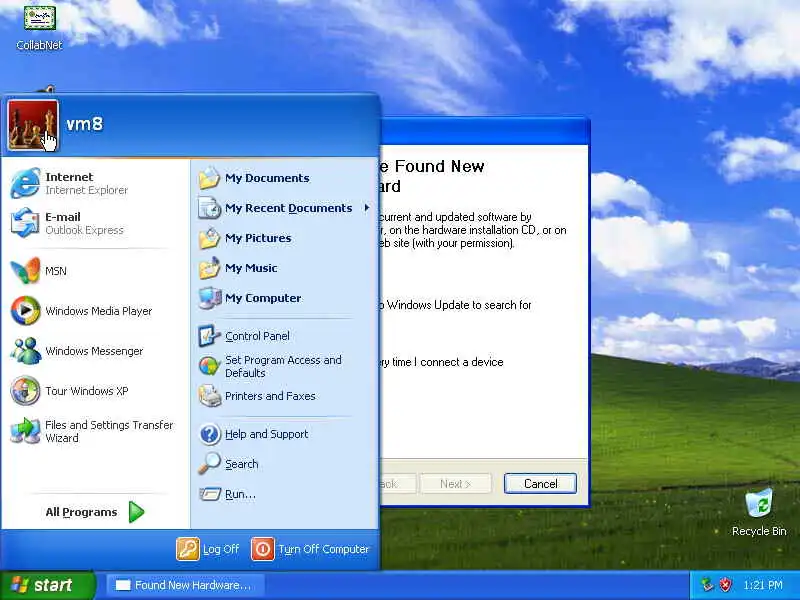Click the Search magnifier icon
Viewport: 800px width, 600px height.
click(x=209, y=464)
